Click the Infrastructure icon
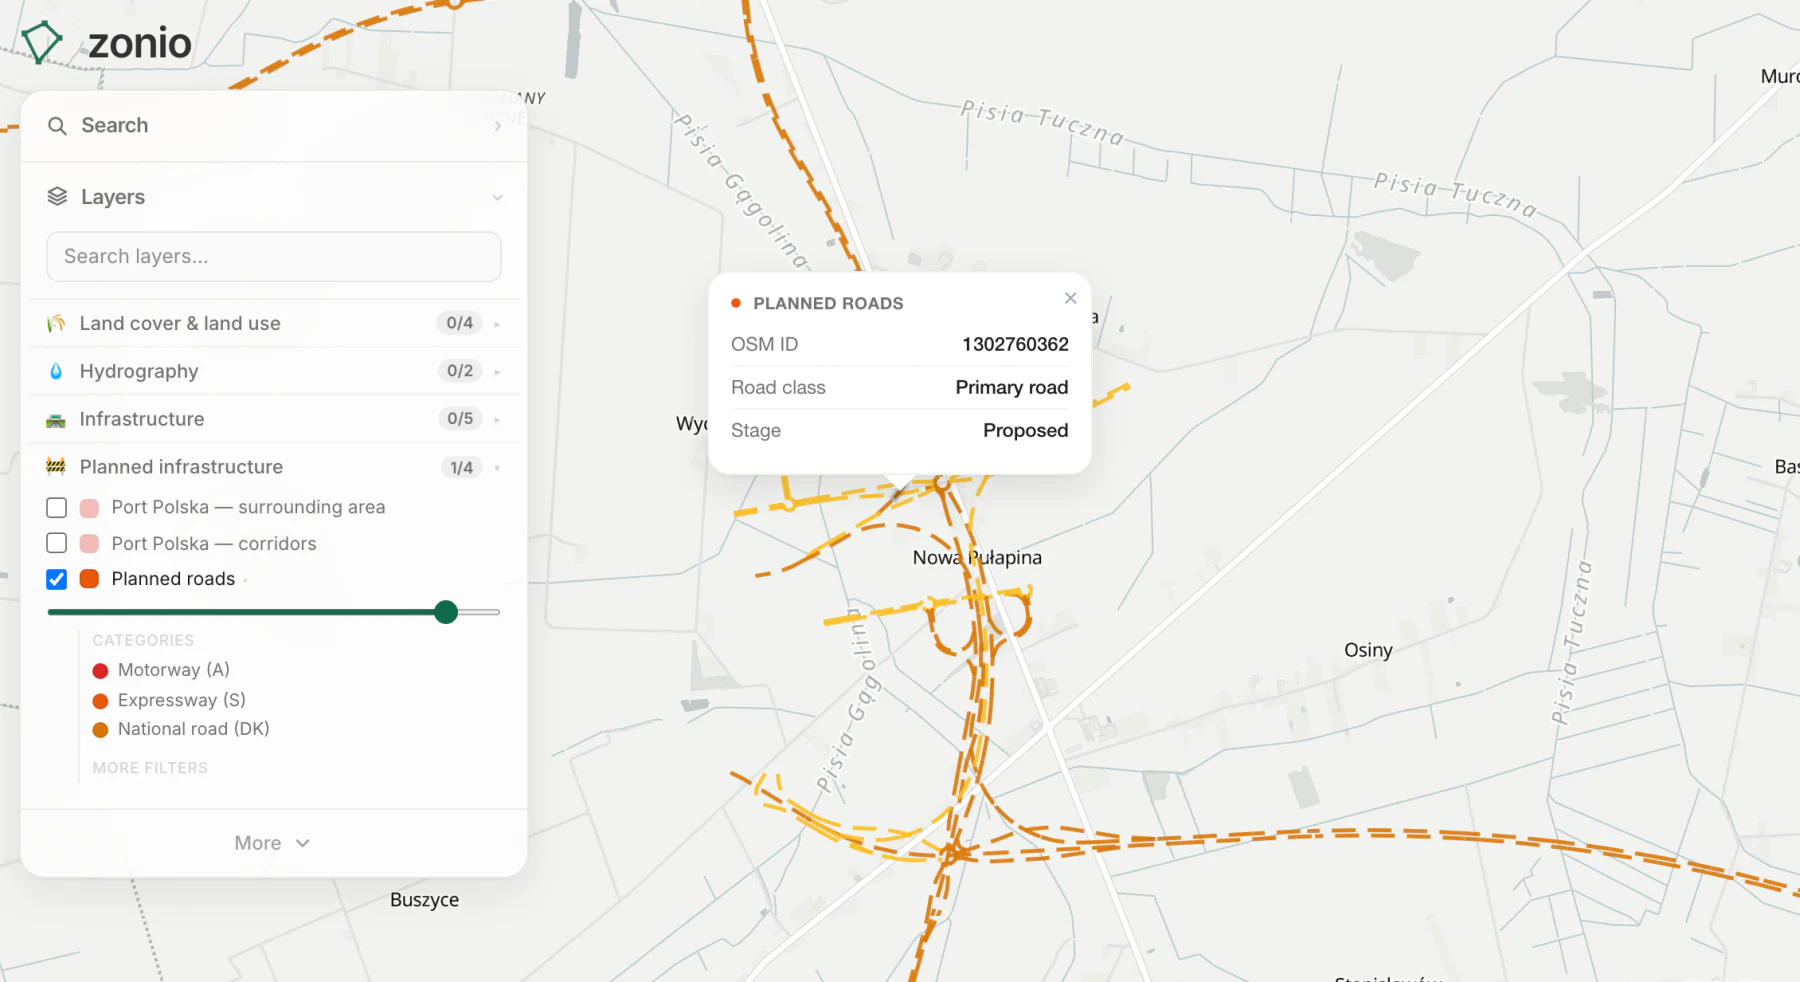The height and width of the screenshot is (982, 1800). pyautogui.click(x=56, y=420)
